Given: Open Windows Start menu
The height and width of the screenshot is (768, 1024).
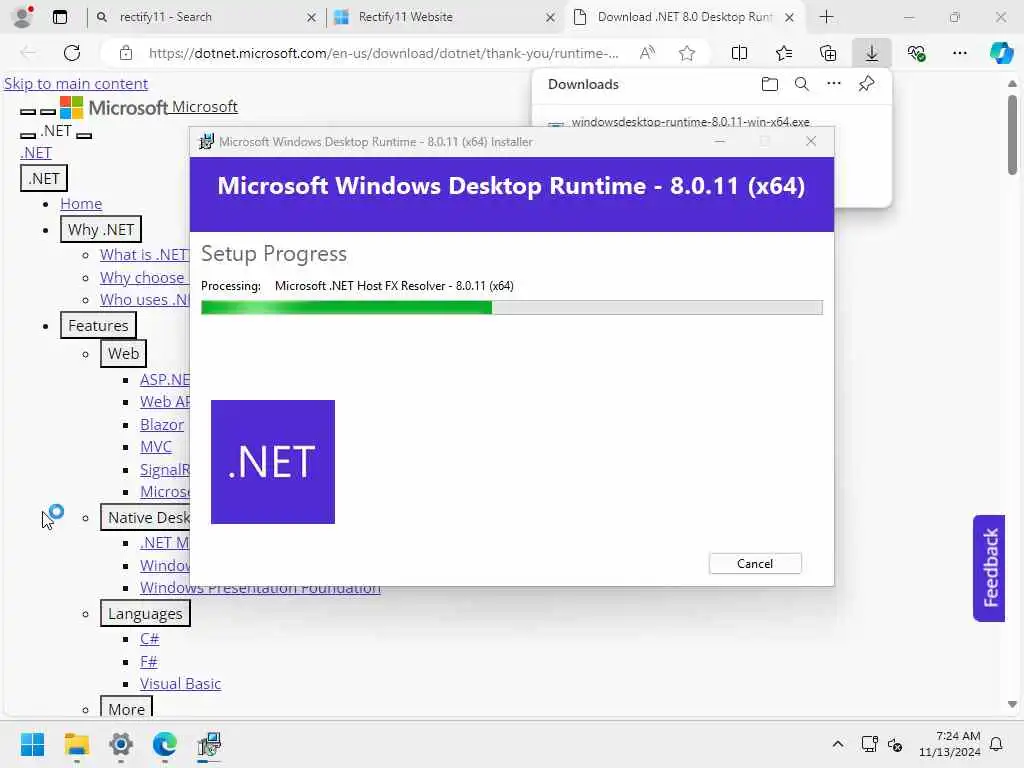Looking at the screenshot, I should tap(32, 744).
